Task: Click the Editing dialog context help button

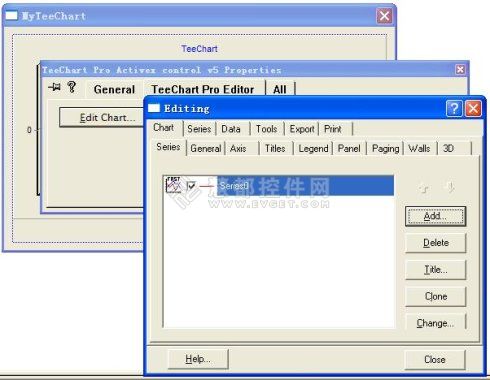Action: coord(454,108)
